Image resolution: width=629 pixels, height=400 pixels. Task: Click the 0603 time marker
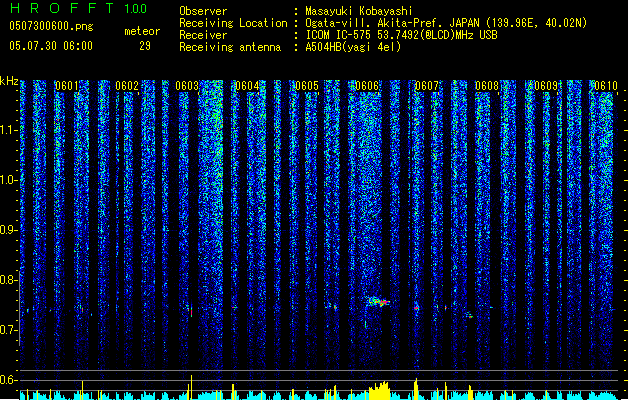click(187, 86)
